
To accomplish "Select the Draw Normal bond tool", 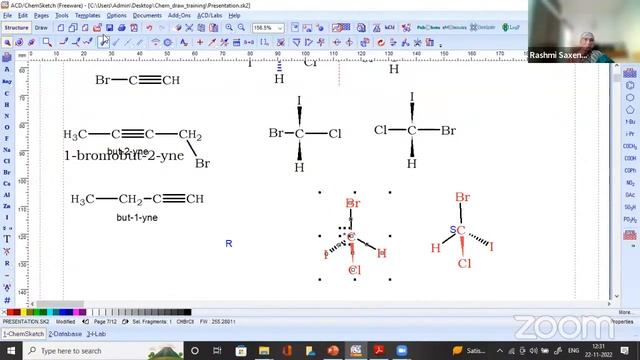I will click(64, 42).
